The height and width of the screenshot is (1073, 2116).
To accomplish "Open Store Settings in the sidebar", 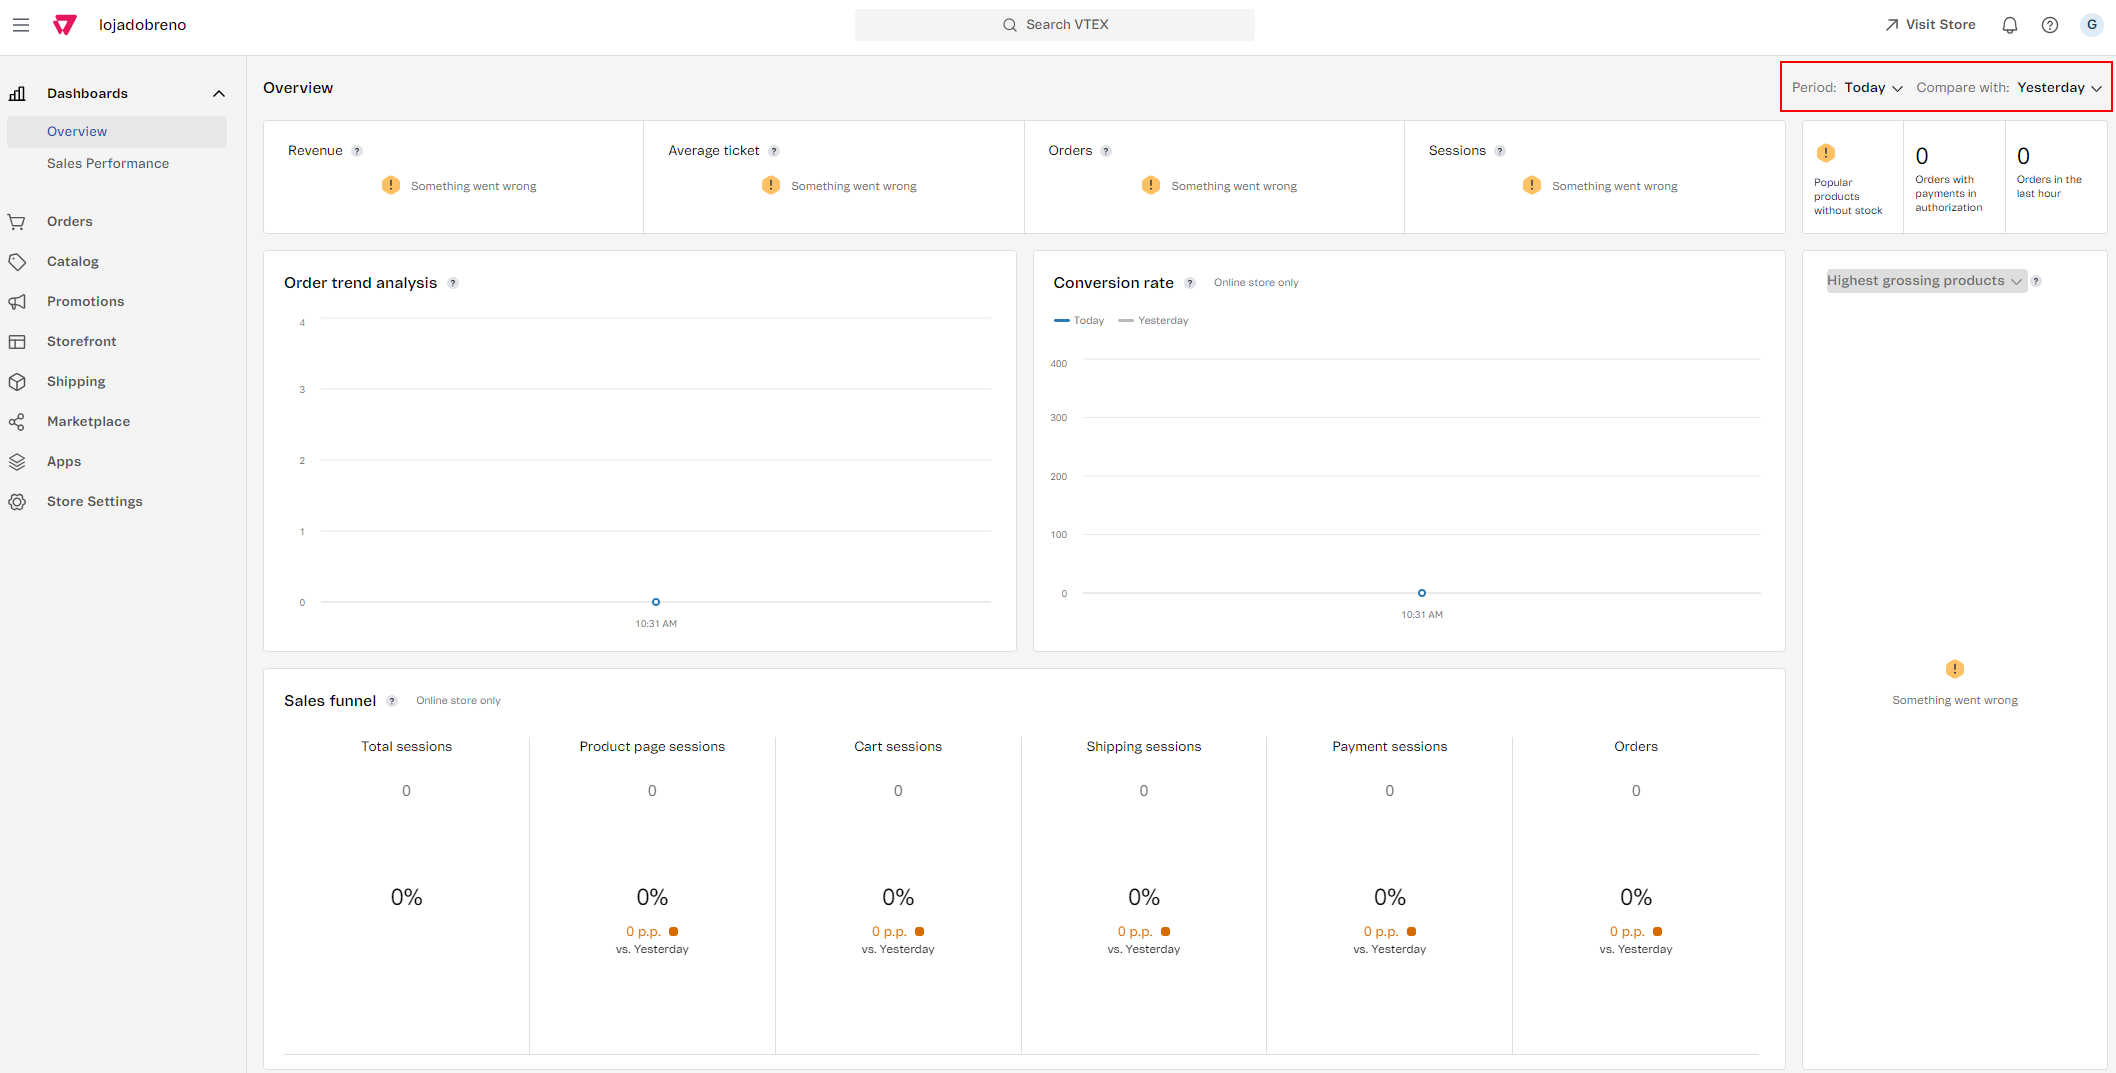I will pos(95,501).
